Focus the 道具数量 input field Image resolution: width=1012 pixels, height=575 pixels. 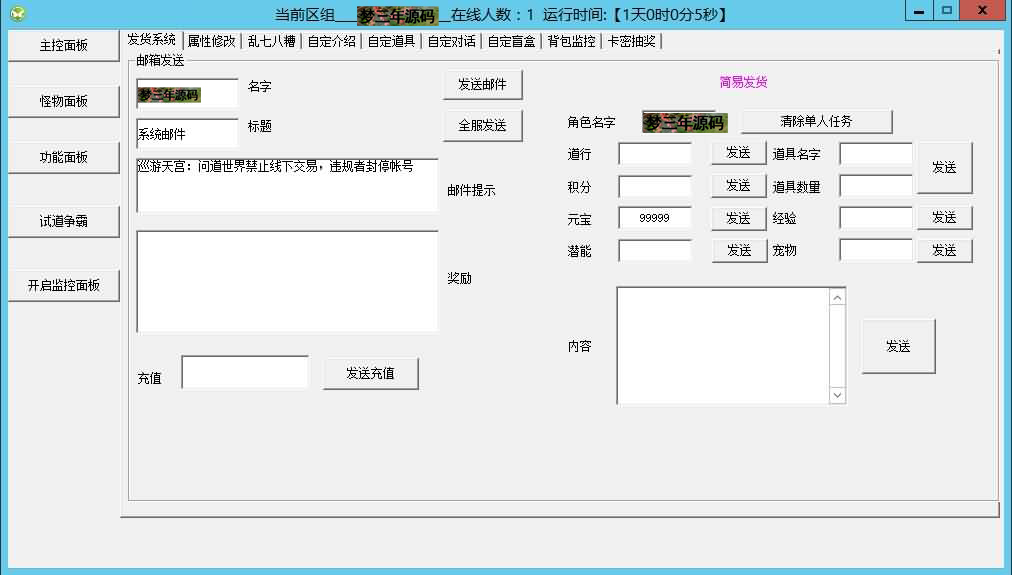click(x=876, y=186)
